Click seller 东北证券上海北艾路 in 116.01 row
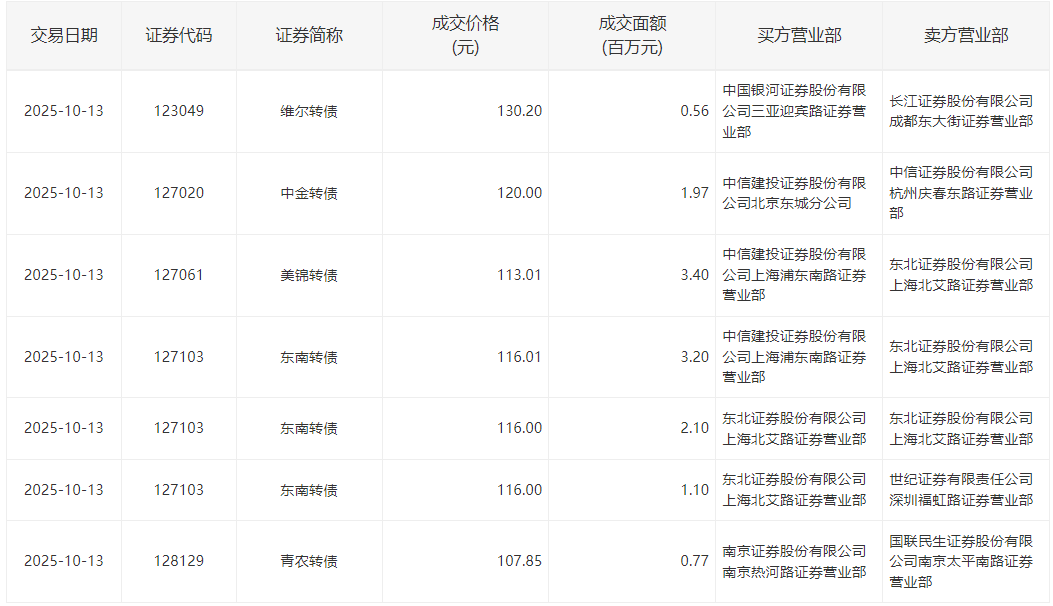1053x606 pixels. tap(961, 357)
